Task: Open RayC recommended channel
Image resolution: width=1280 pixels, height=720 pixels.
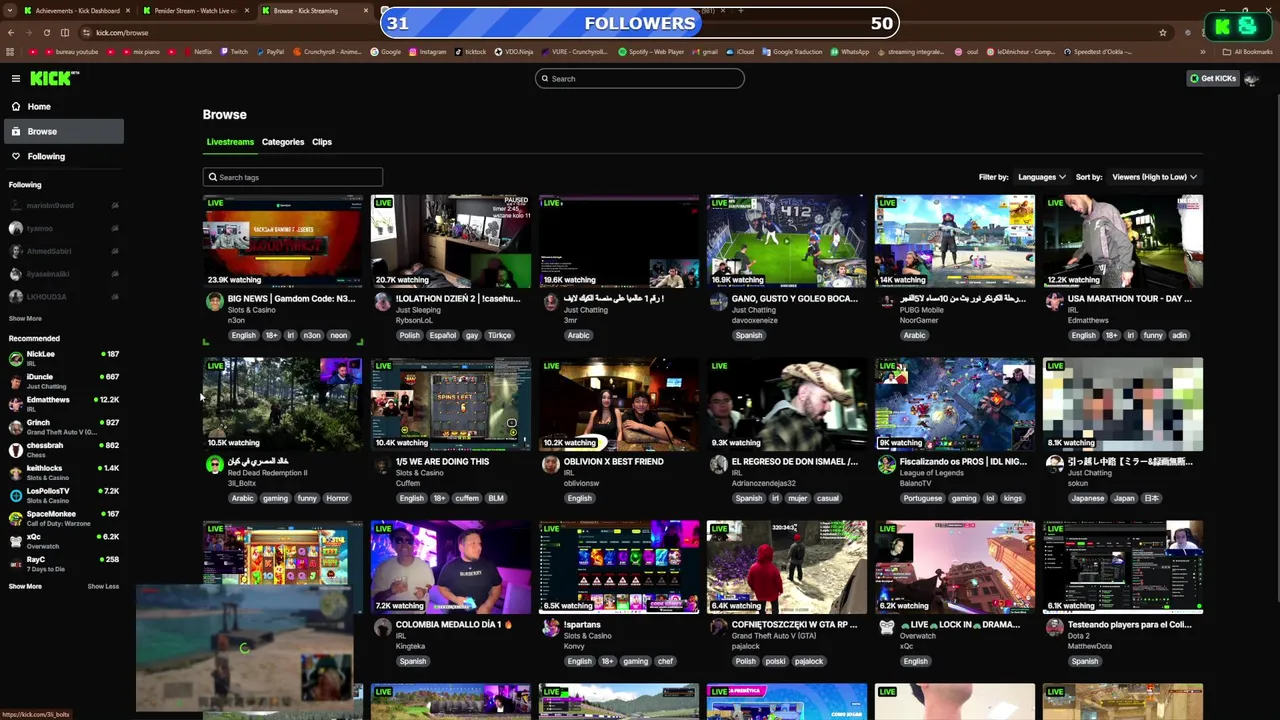Action: (62, 563)
